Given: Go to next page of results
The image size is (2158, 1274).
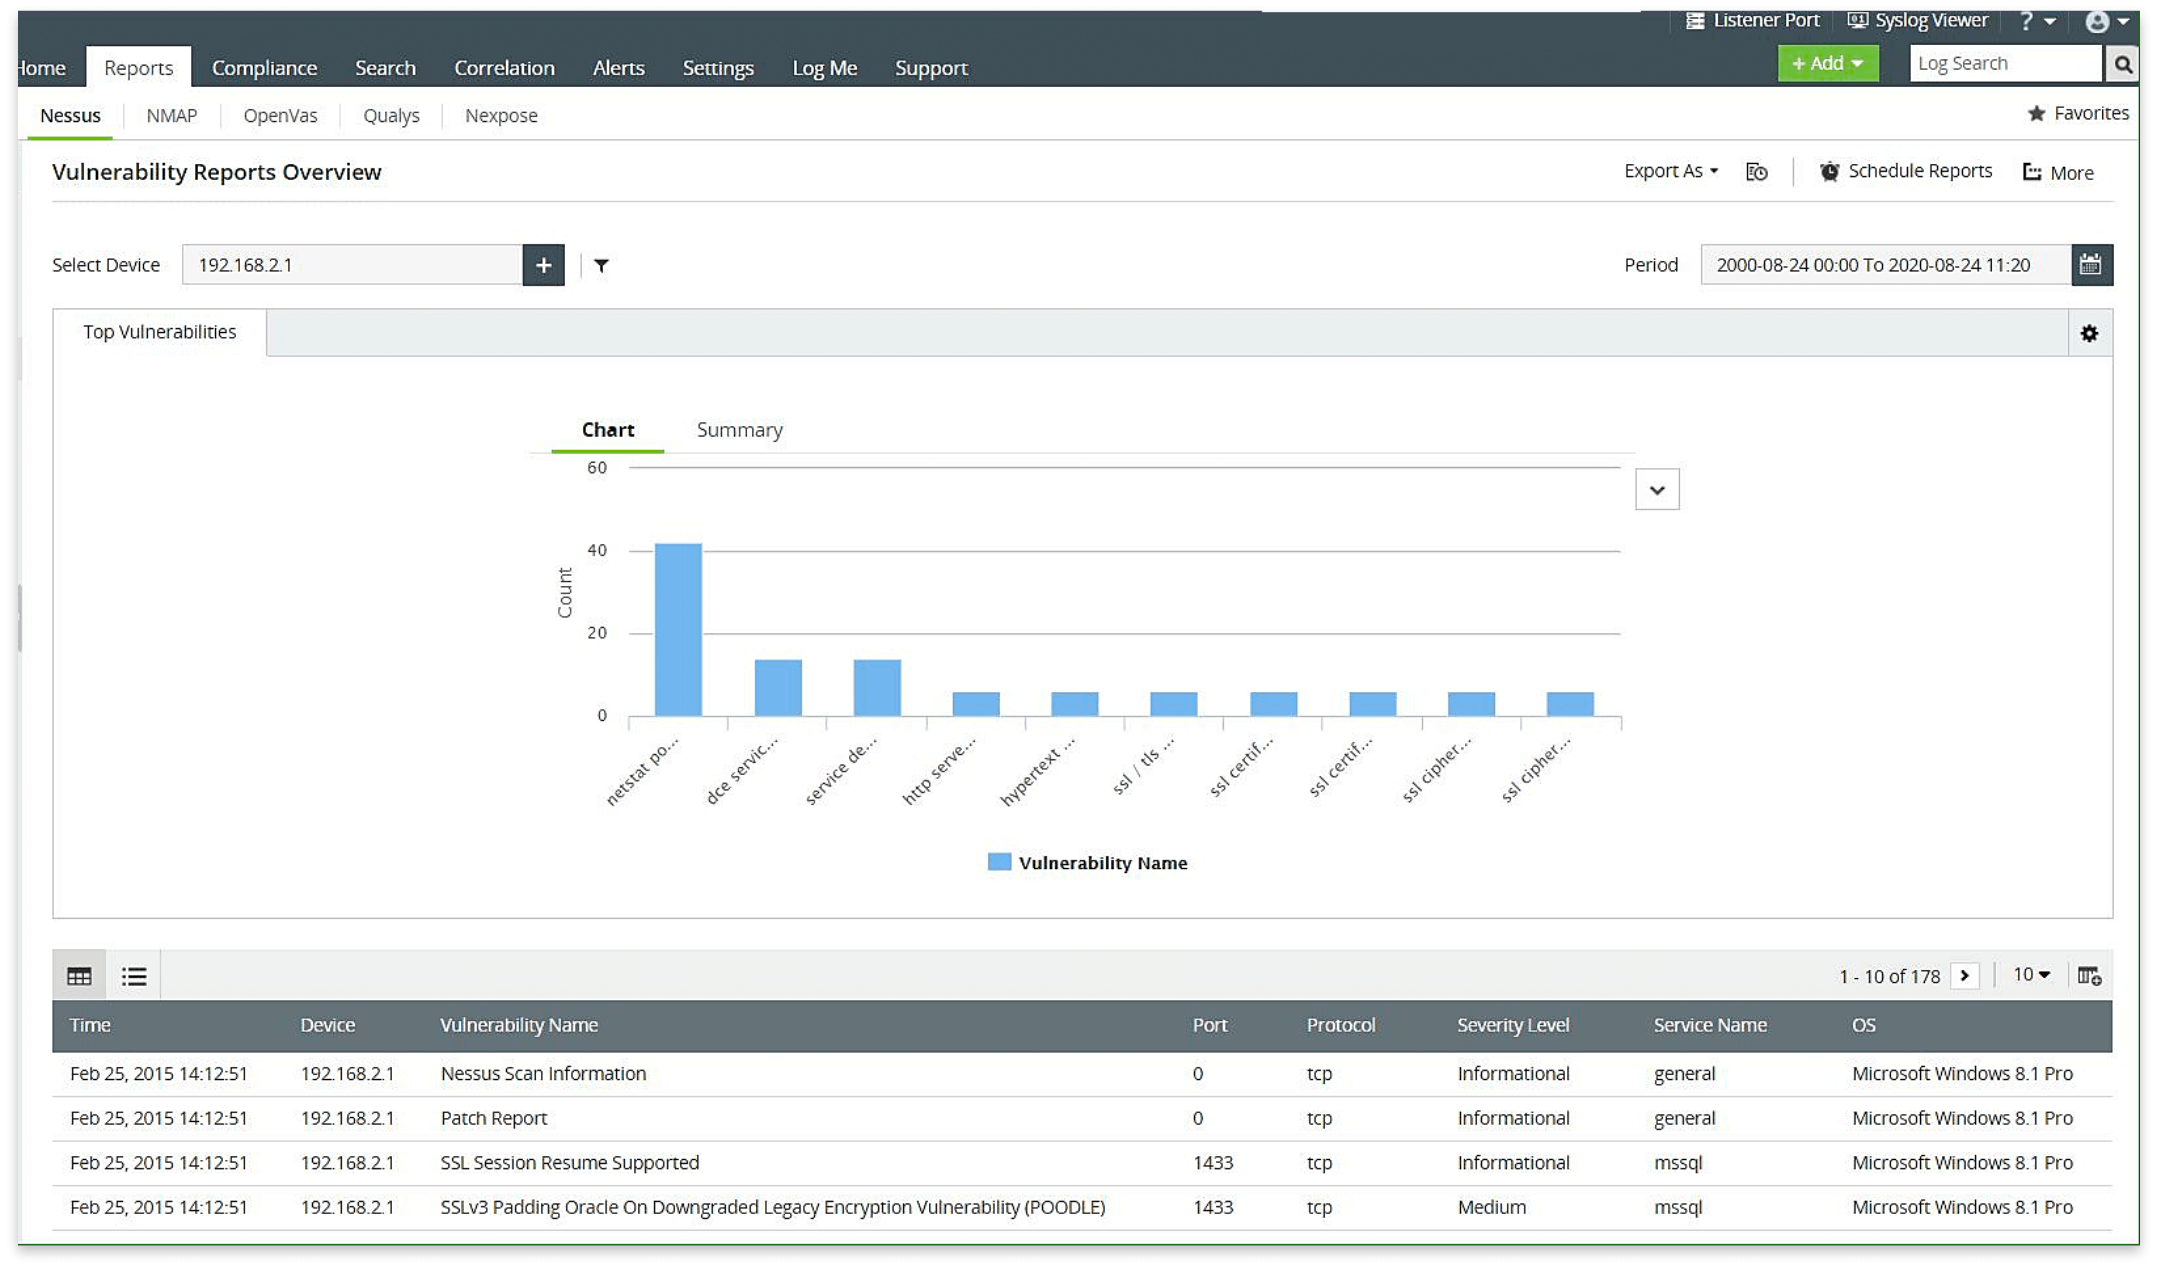Looking at the screenshot, I should click(1964, 975).
